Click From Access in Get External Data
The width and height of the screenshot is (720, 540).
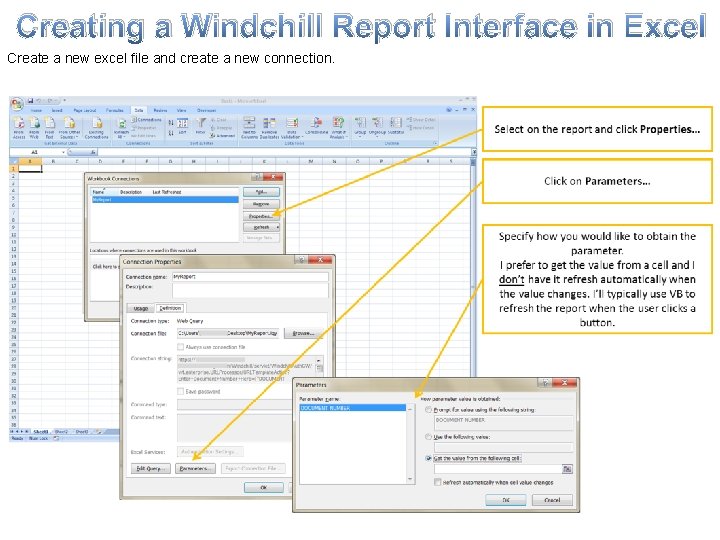(19, 128)
